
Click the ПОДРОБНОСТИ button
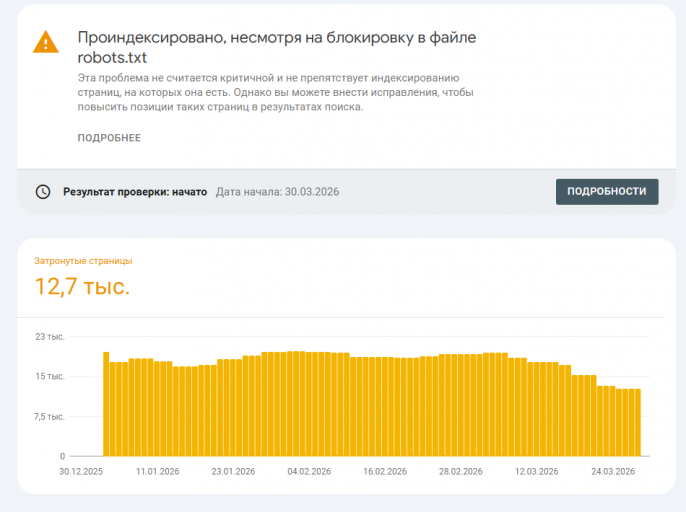click(607, 191)
